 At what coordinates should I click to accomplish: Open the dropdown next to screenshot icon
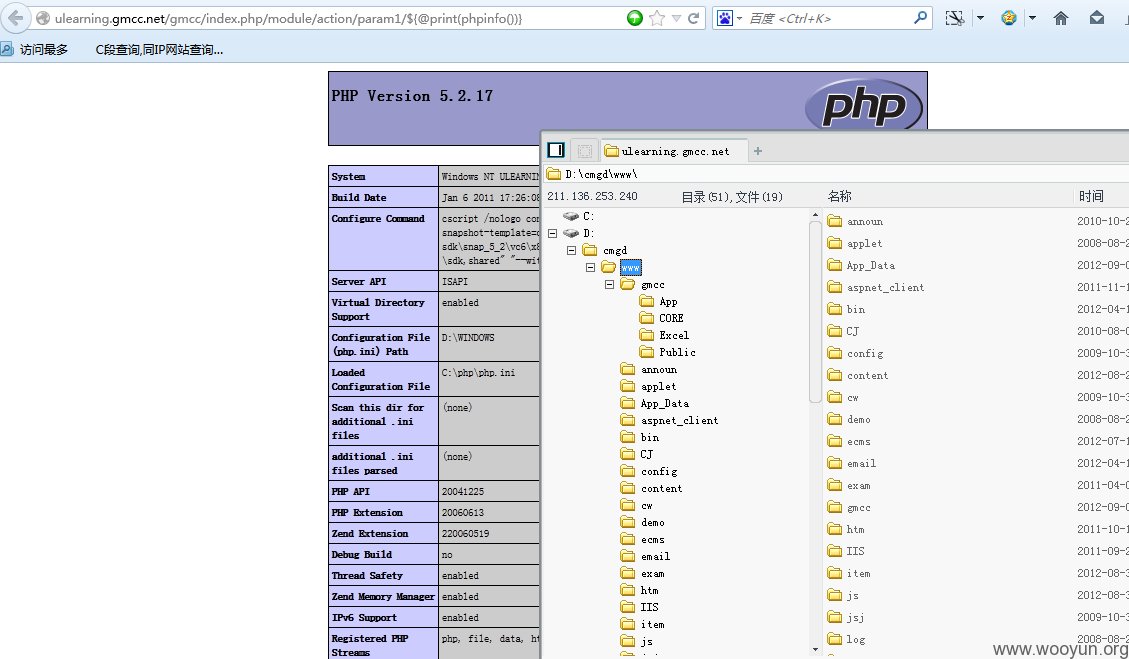point(980,18)
